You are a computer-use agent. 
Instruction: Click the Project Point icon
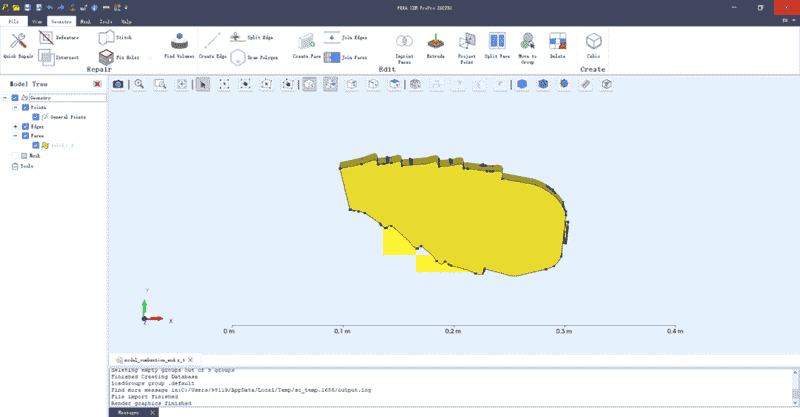click(467, 48)
